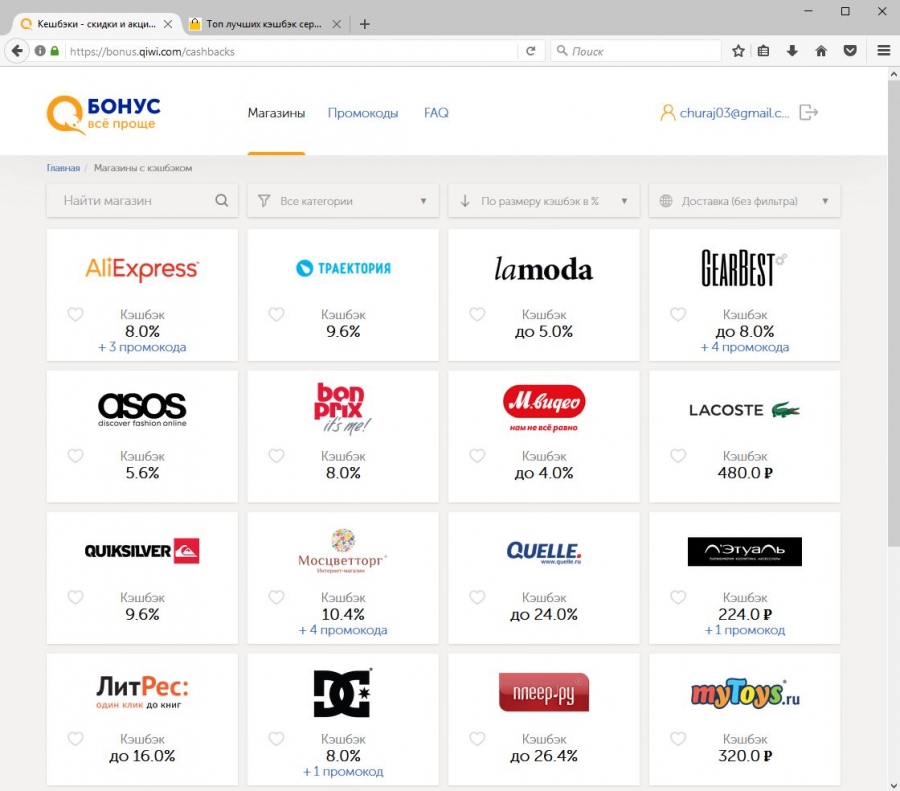Click the logout icon next to email
This screenshot has width=900, height=791.
click(808, 113)
